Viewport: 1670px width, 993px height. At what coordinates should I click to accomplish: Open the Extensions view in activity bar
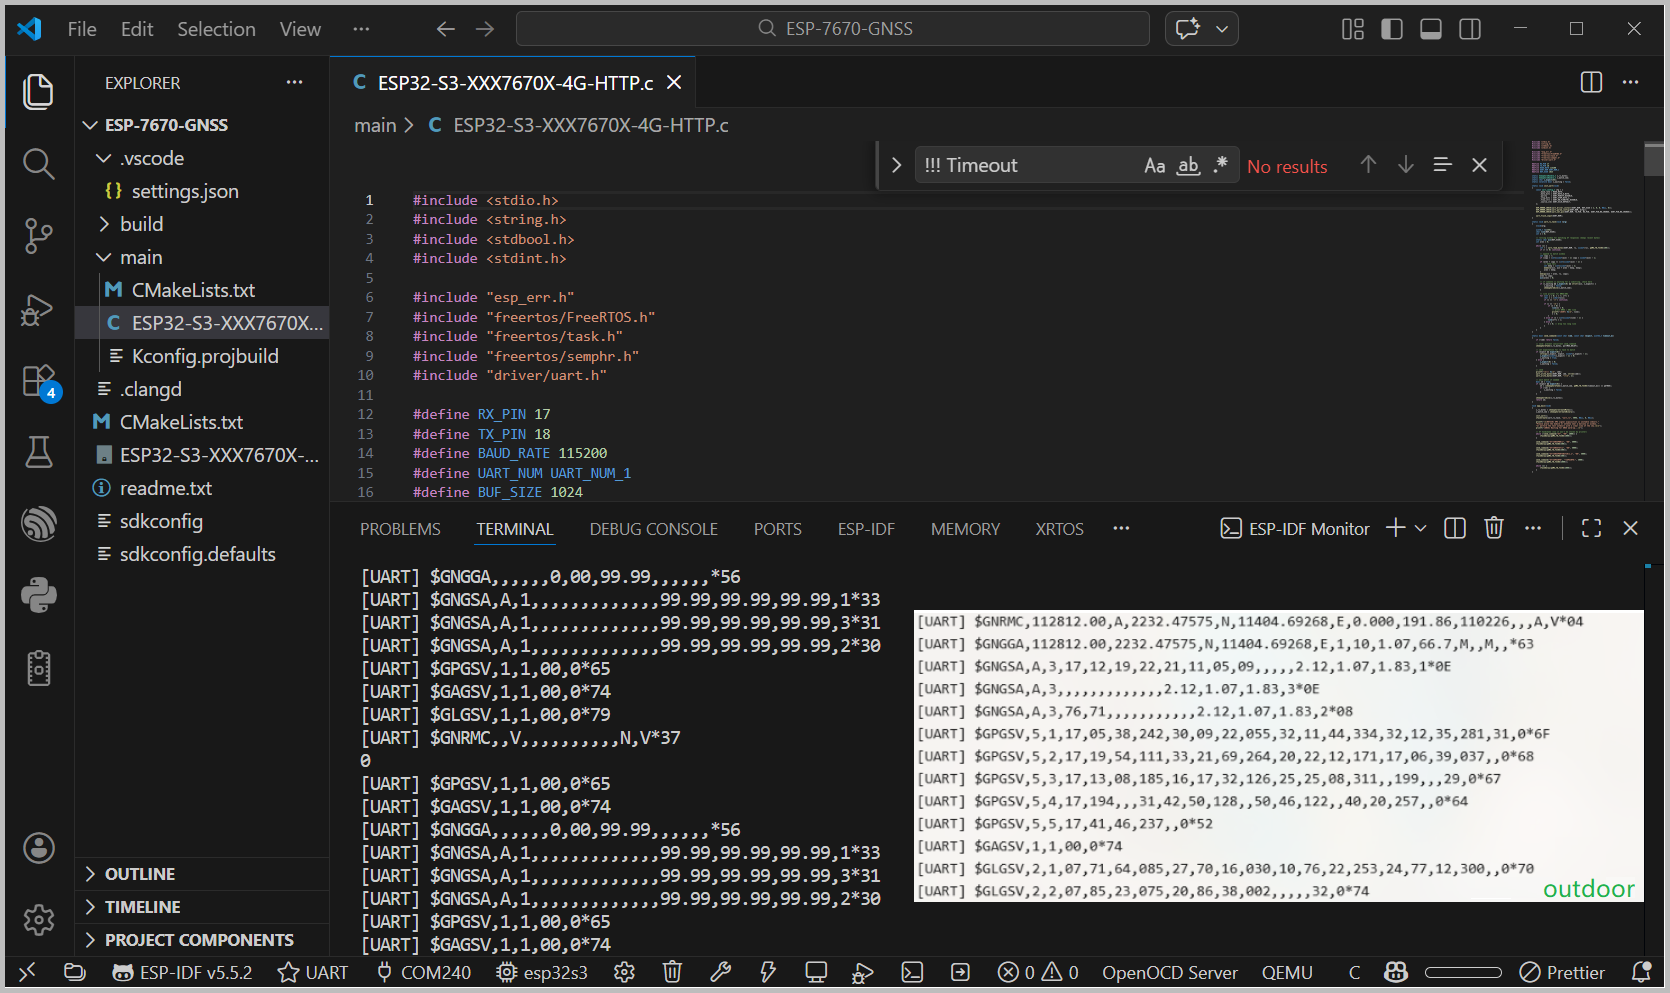38,381
